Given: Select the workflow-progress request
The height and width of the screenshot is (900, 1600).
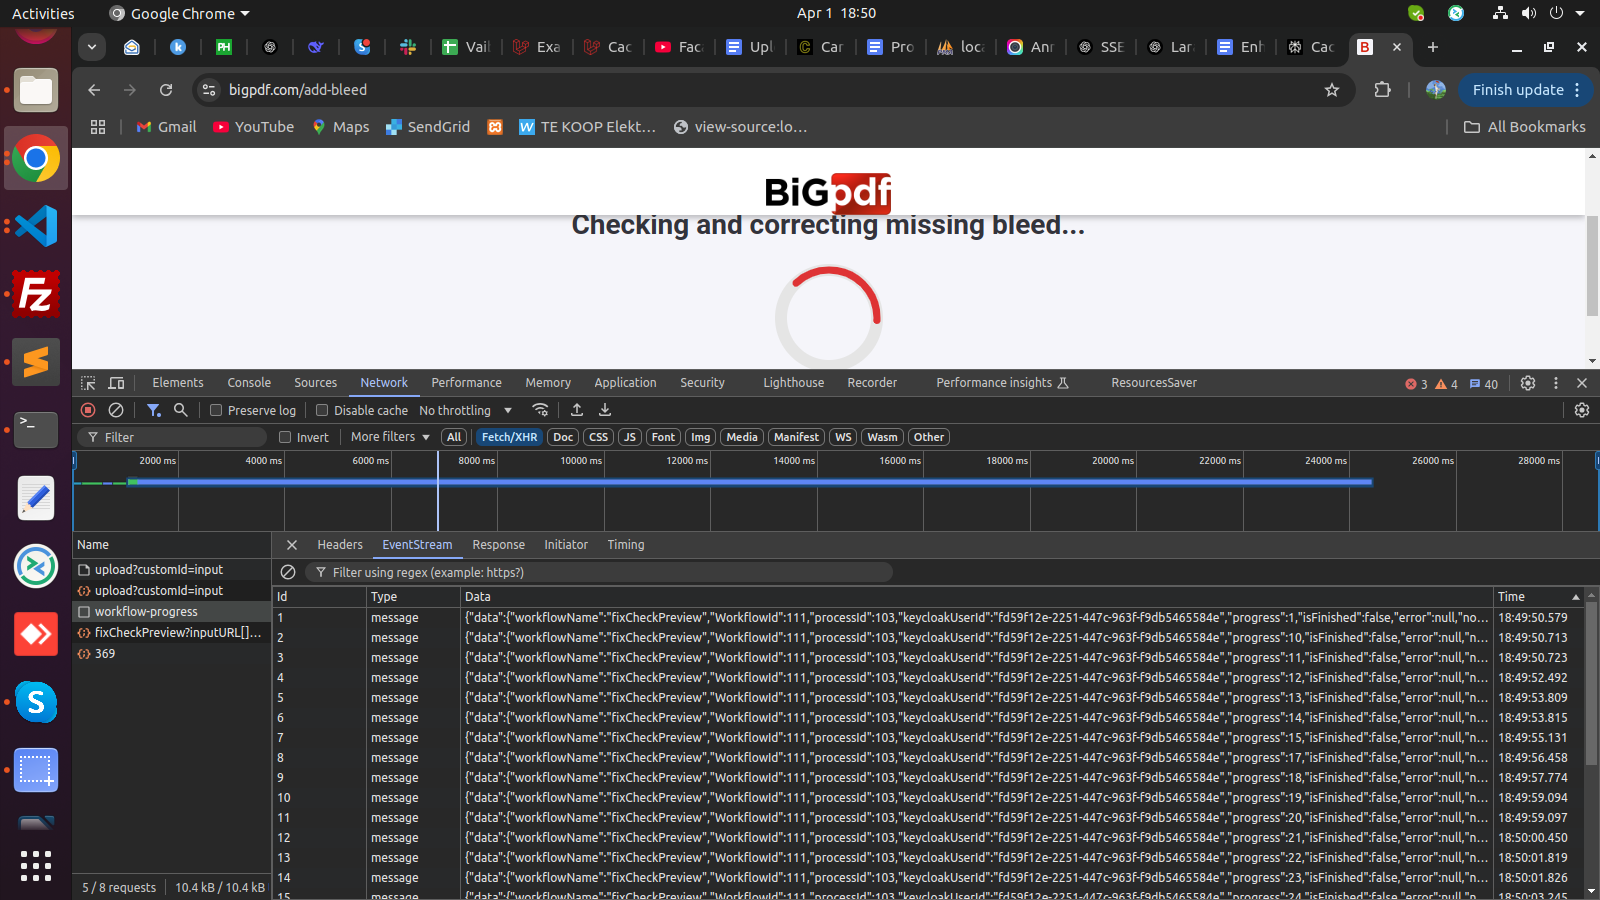Looking at the screenshot, I should (x=146, y=612).
